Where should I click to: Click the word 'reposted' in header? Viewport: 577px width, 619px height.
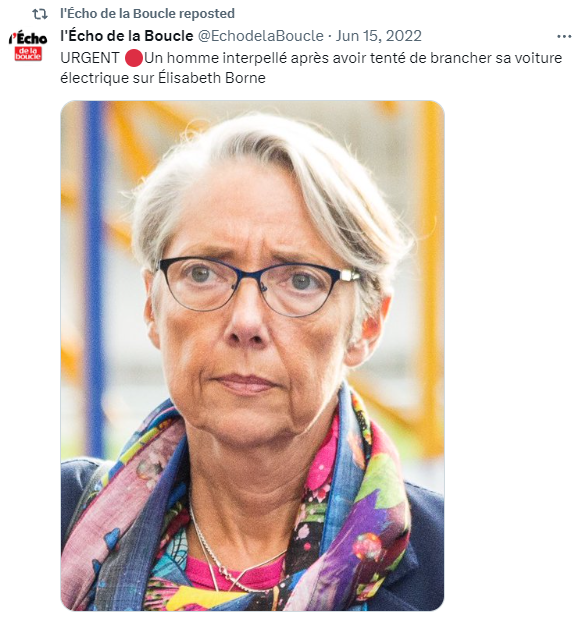click(207, 13)
